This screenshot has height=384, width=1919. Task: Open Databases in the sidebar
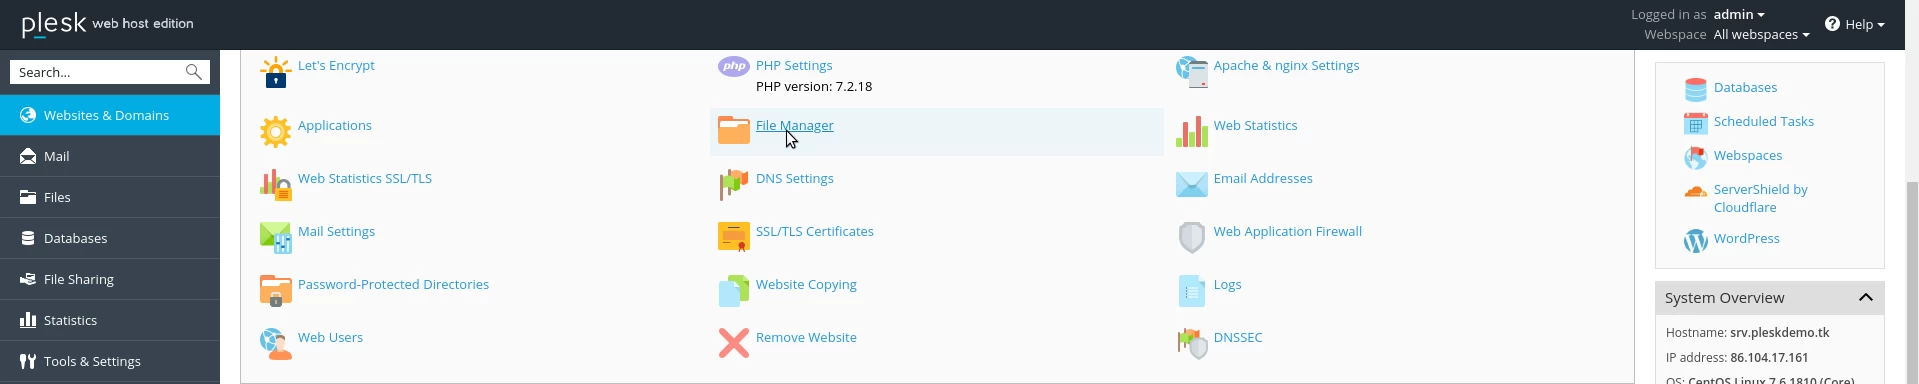[x=110, y=238]
